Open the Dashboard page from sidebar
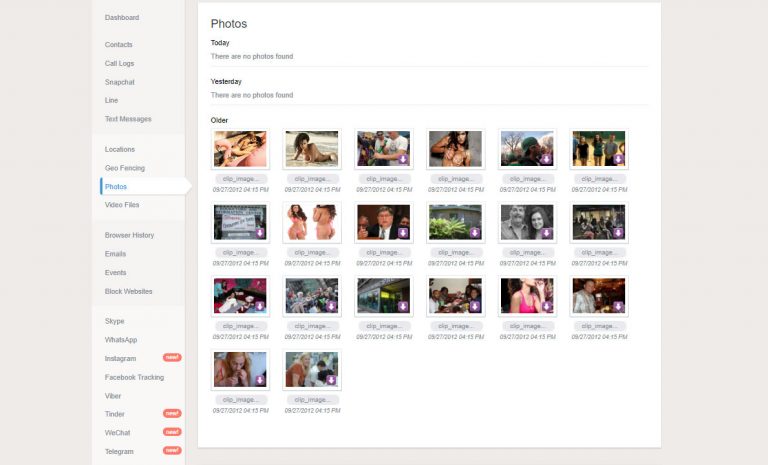The width and height of the screenshot is (768, 465). pos(122,18)
